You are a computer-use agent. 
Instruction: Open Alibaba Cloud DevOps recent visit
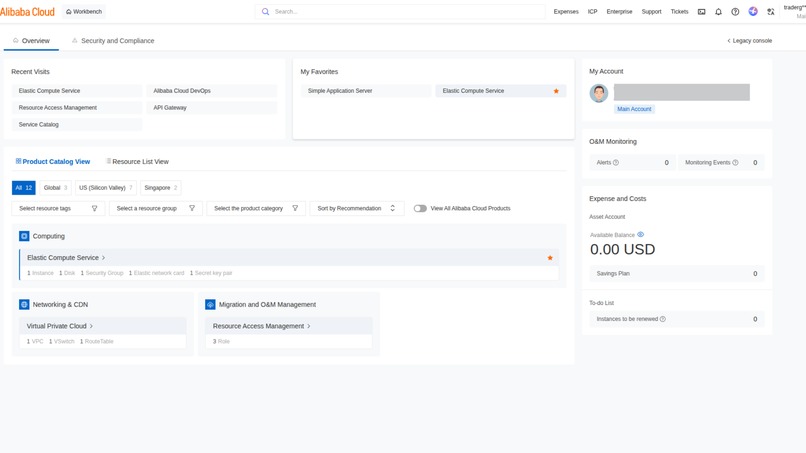pos(211,90)
